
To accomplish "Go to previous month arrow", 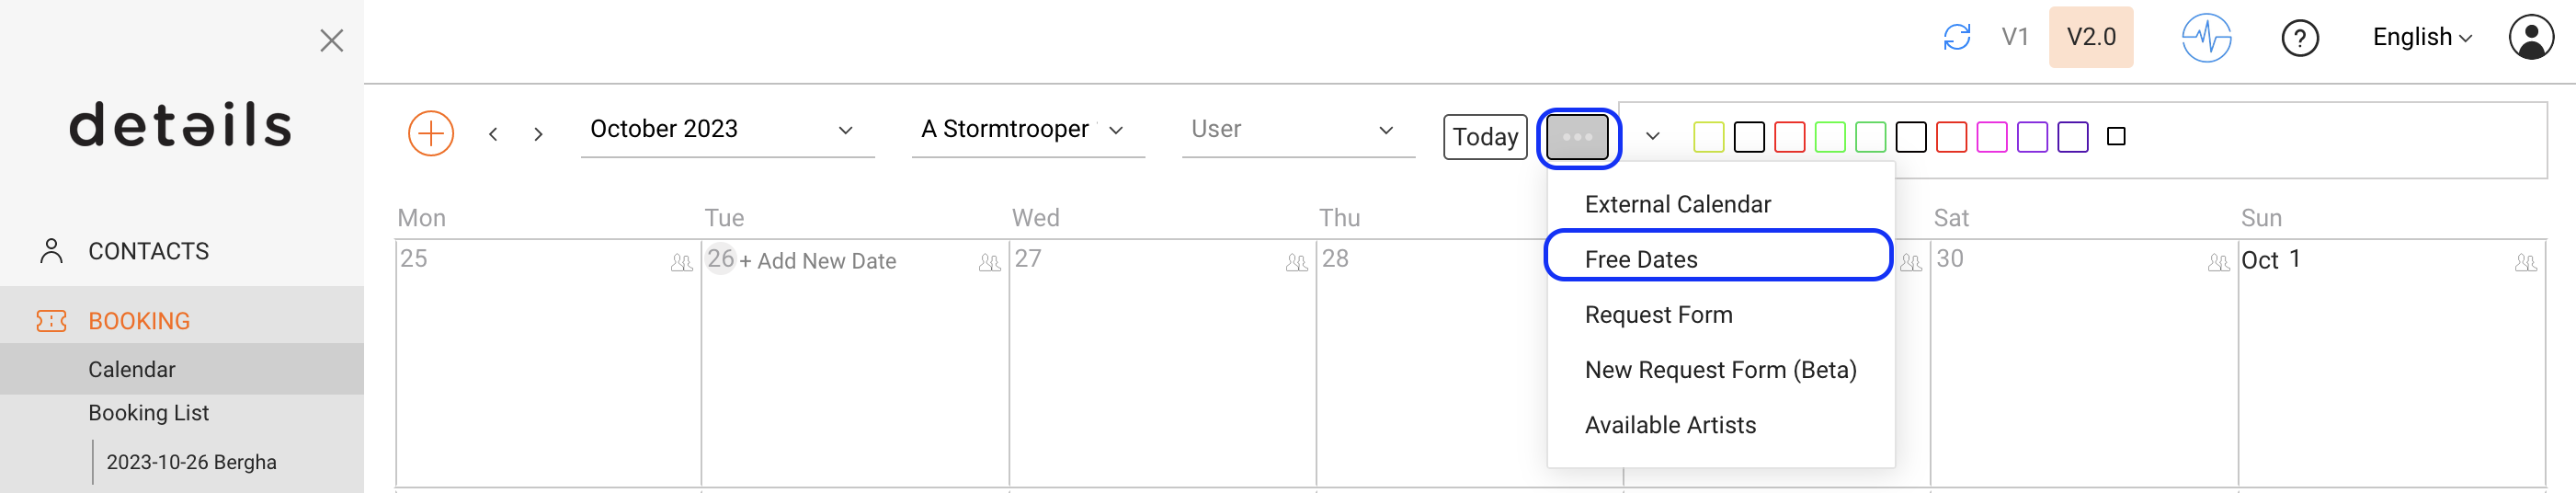I will pyautogui.click(x=493, y=134).
